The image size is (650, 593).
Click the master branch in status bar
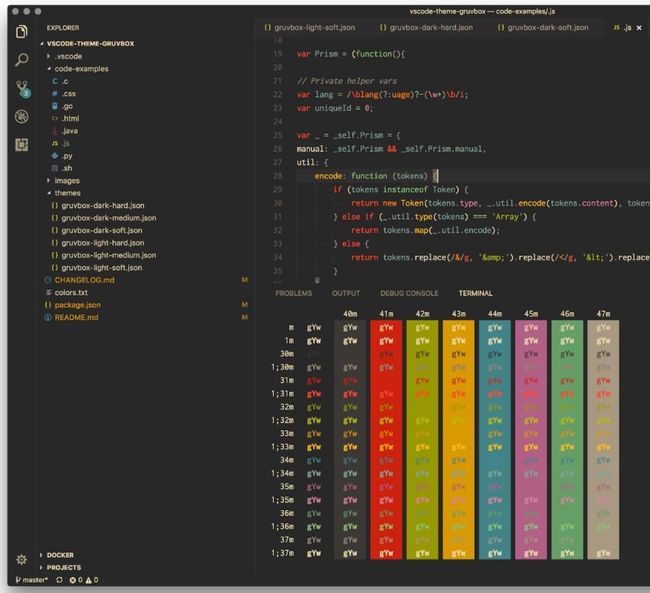32,580
